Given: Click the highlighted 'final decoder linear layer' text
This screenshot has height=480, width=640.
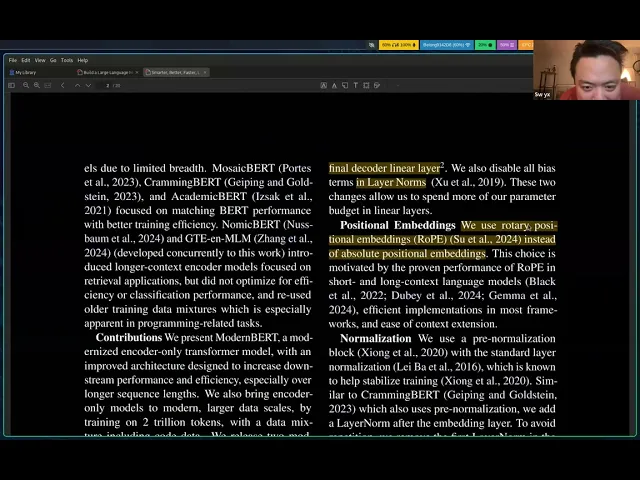Looking at the screenshot, I should tap(384, 168).
